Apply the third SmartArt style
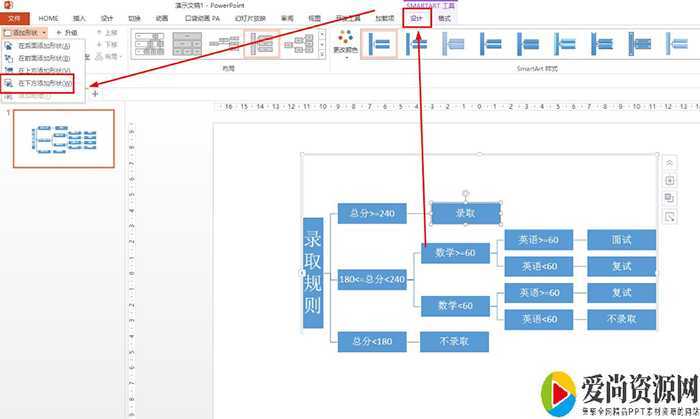700x419 pixels. [x=455, y=44]
